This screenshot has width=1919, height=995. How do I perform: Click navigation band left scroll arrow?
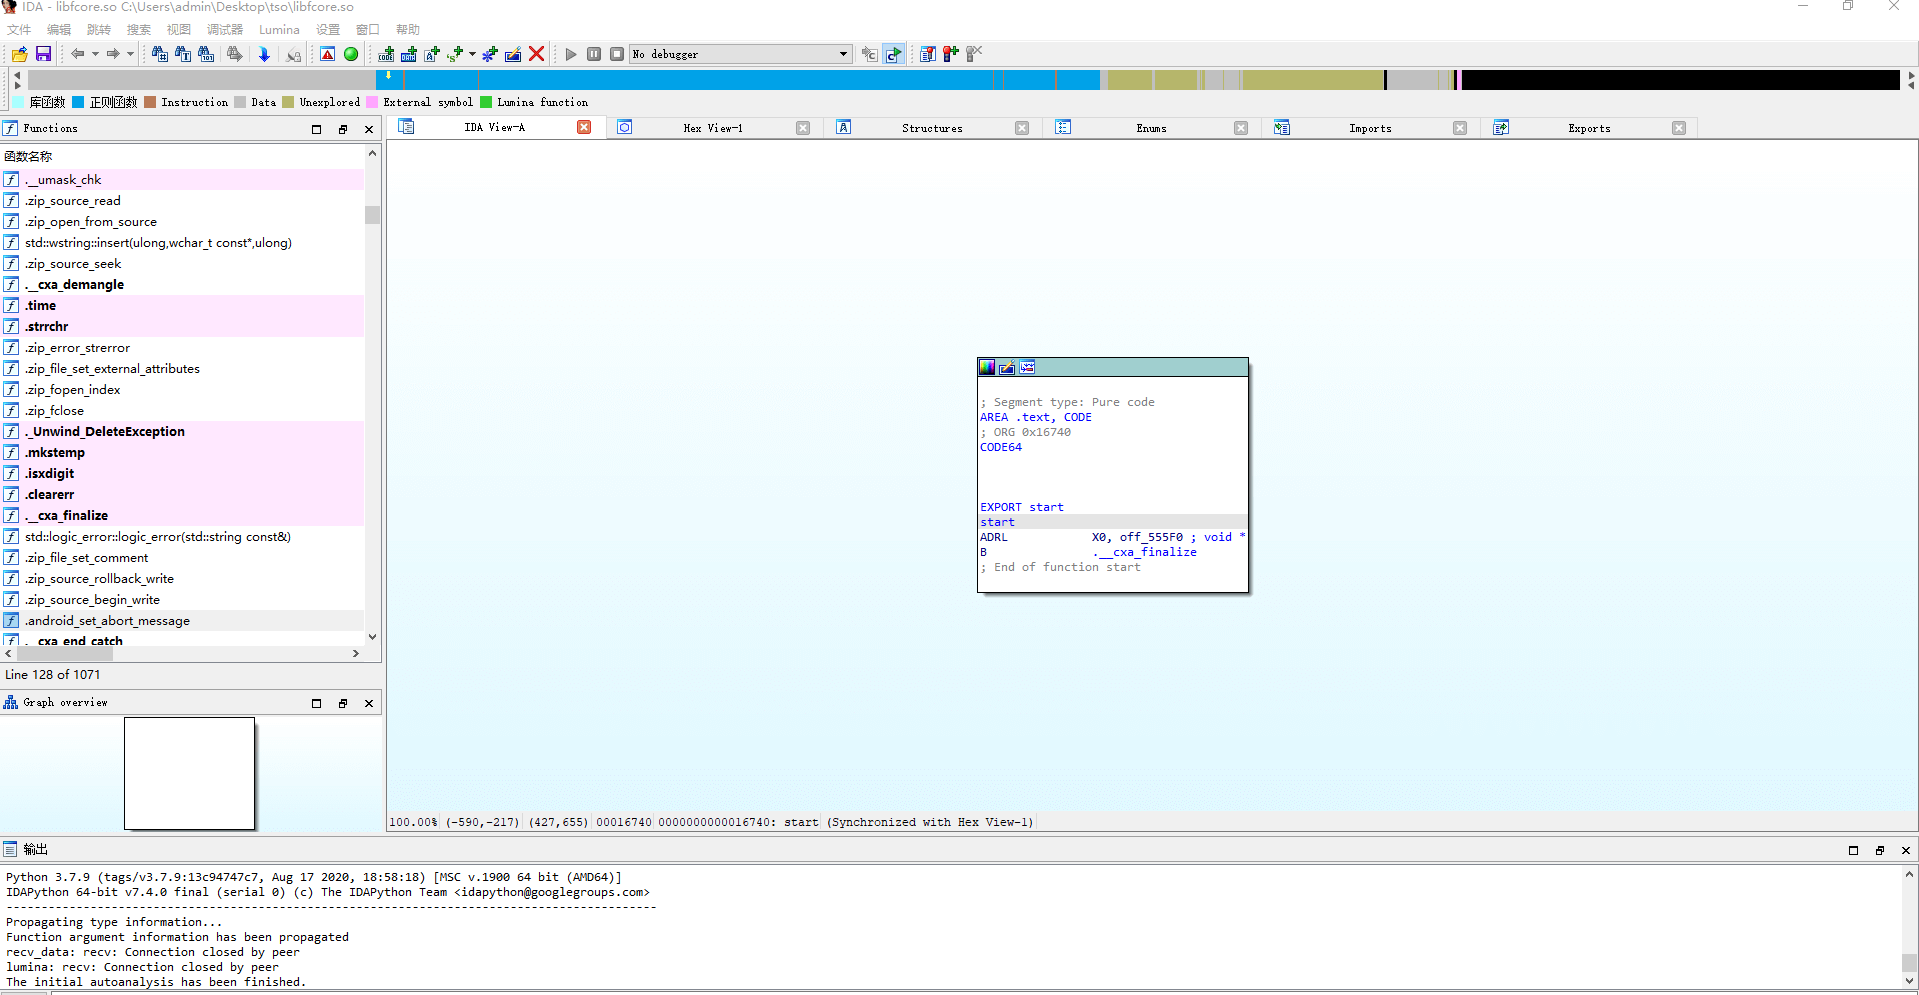point(17,75)
